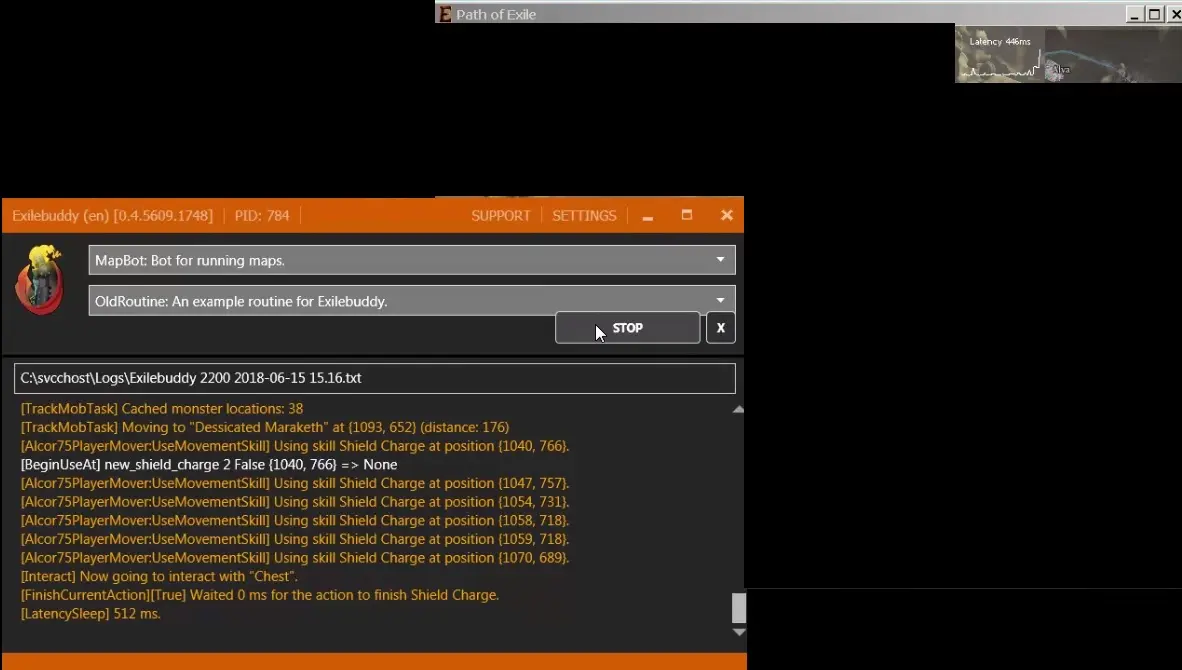
Task: Click the log file path field
Action: click(375, 378)
